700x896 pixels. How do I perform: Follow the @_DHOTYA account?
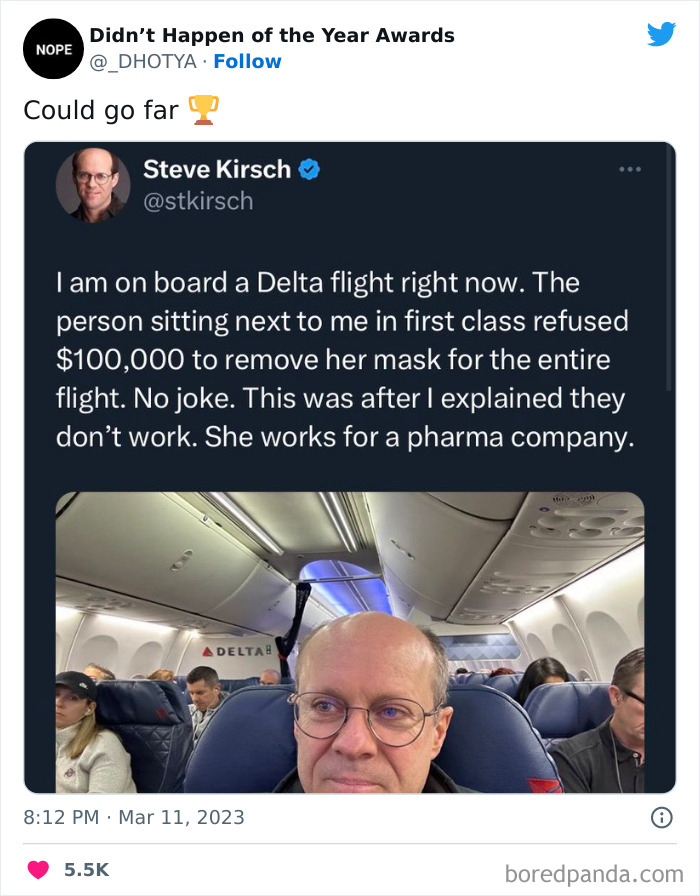click(247, 62)
